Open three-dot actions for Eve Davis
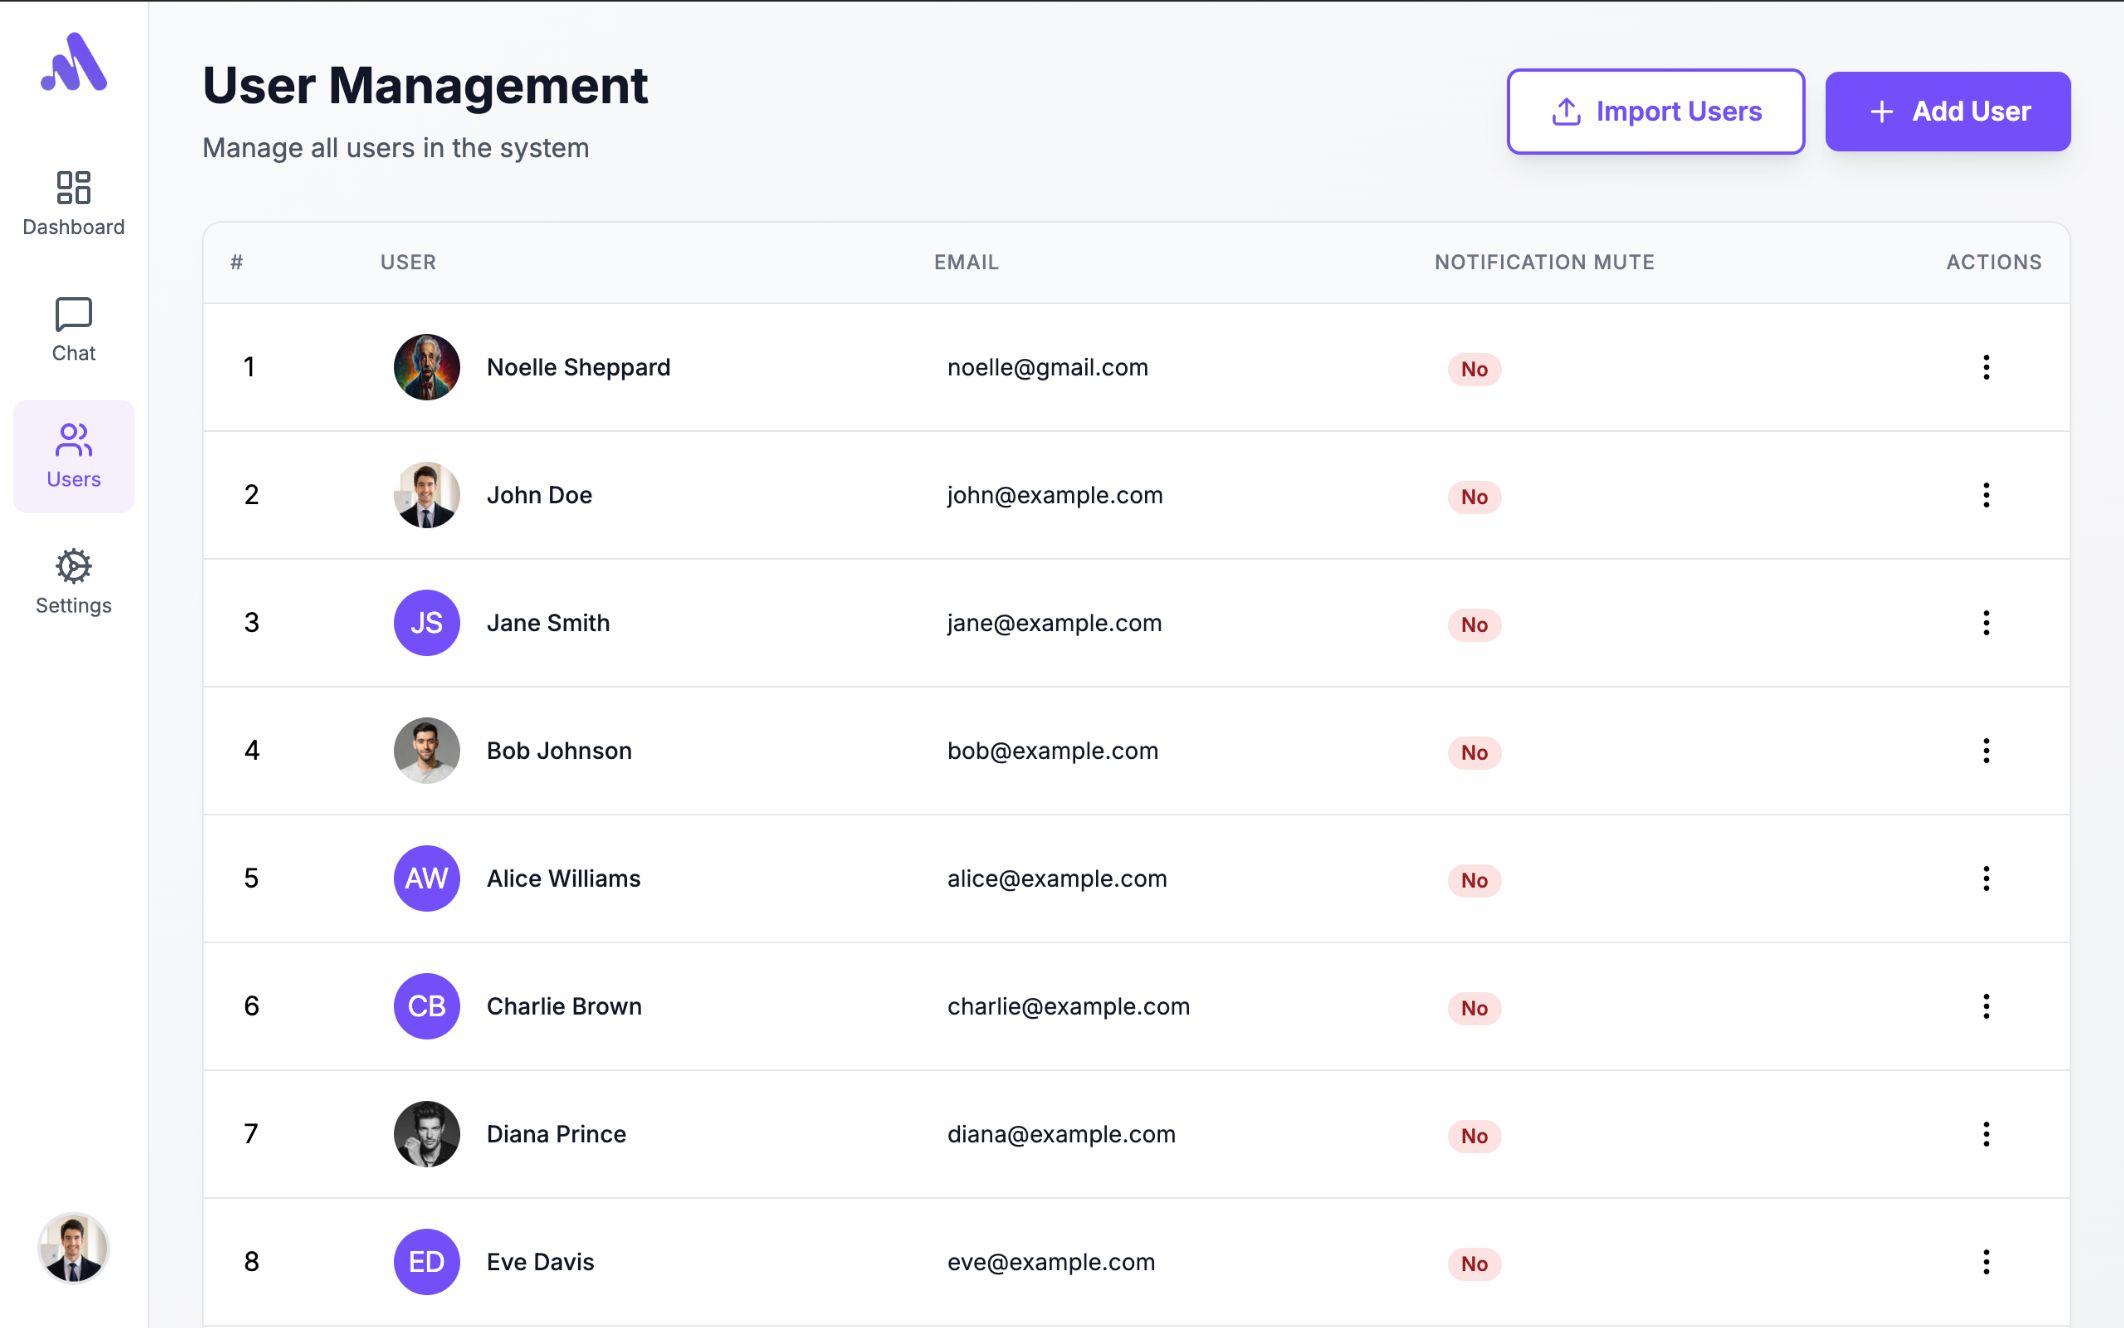Image resolution: width=2124 pixels, height=1328 pixels. pyautogui.click(x=1986, y=1262)
